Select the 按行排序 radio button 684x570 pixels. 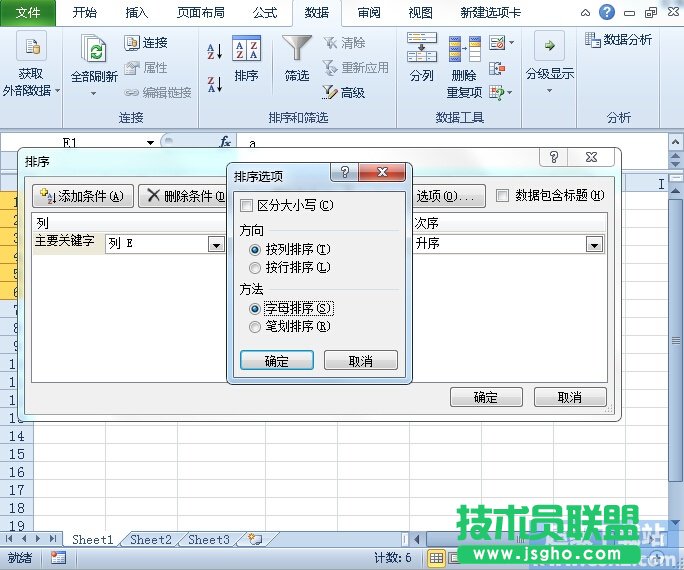pos(255,268)
